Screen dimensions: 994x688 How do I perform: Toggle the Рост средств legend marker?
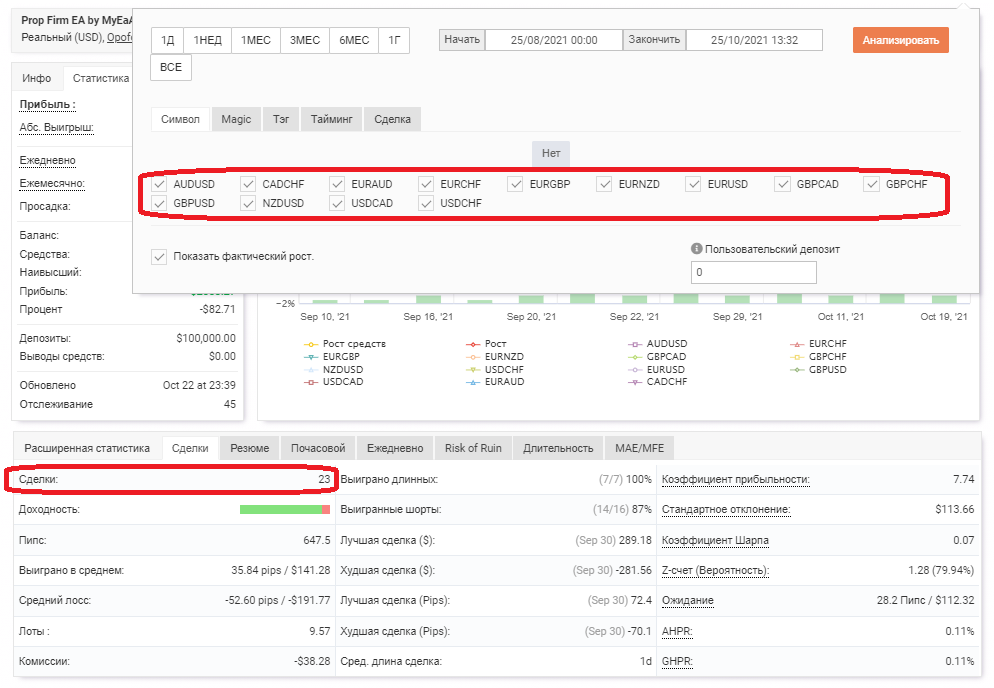(x=311, y=344)
